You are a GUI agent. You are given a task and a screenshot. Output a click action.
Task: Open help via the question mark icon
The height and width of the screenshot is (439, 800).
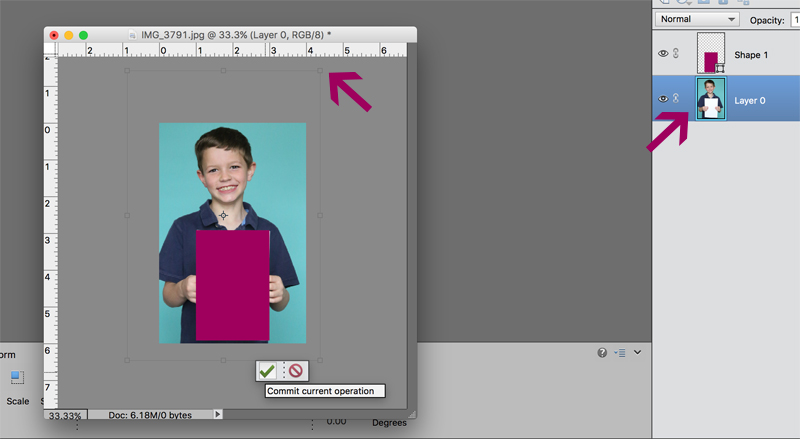coord(602,352)
